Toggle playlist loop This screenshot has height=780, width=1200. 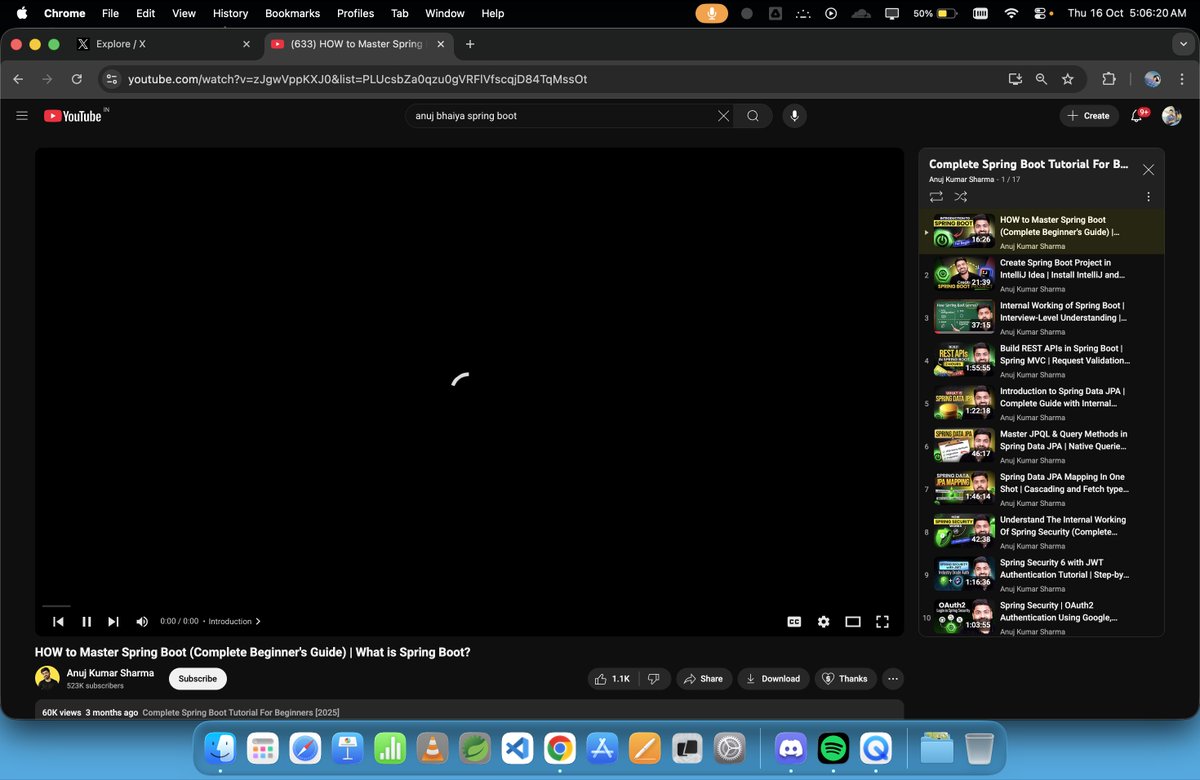click(x=936, y=197)
